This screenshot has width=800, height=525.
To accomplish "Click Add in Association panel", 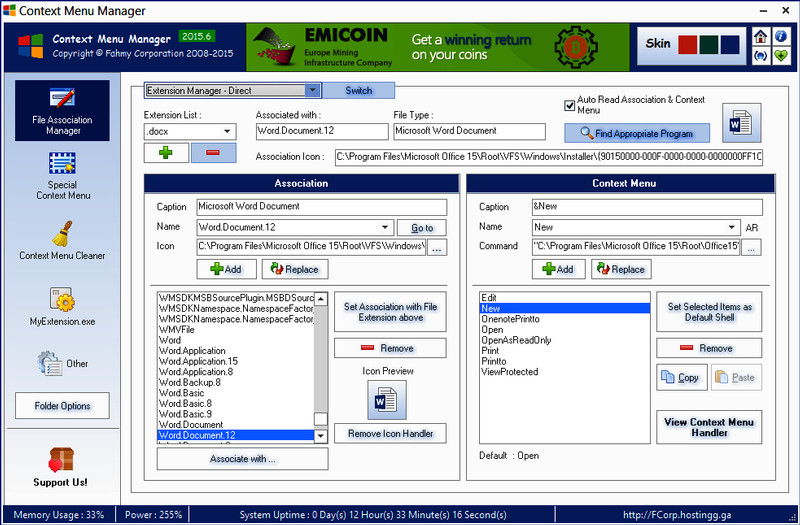I will [x=227, y=269].
